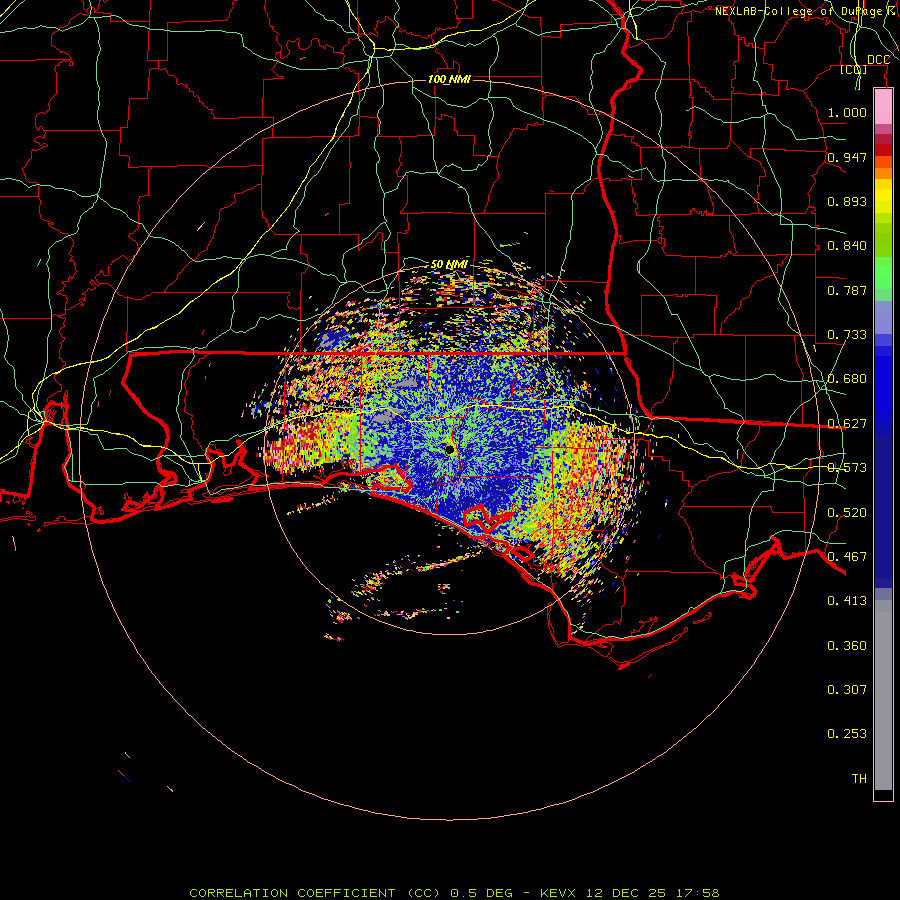Click the "0.947" legend value
900x900 pixels.
pos(847,157)
